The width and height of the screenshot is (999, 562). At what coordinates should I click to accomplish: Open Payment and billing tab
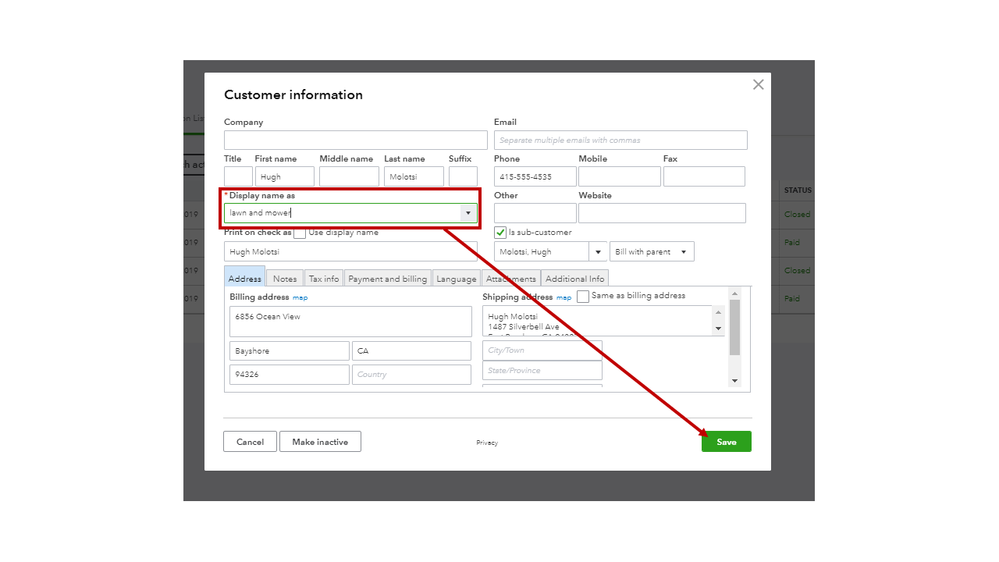pyautogui.click(x=387, y=278)
